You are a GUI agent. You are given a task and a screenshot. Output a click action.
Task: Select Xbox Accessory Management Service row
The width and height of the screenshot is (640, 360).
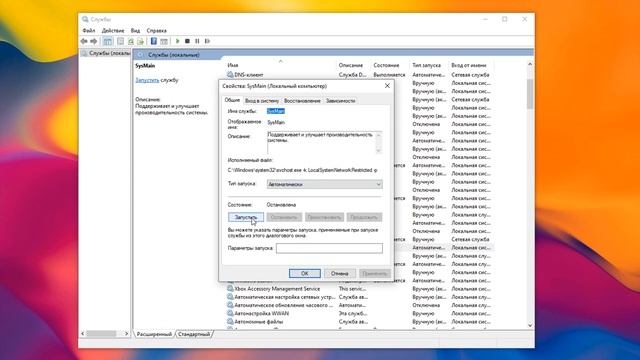coord(359,289)
